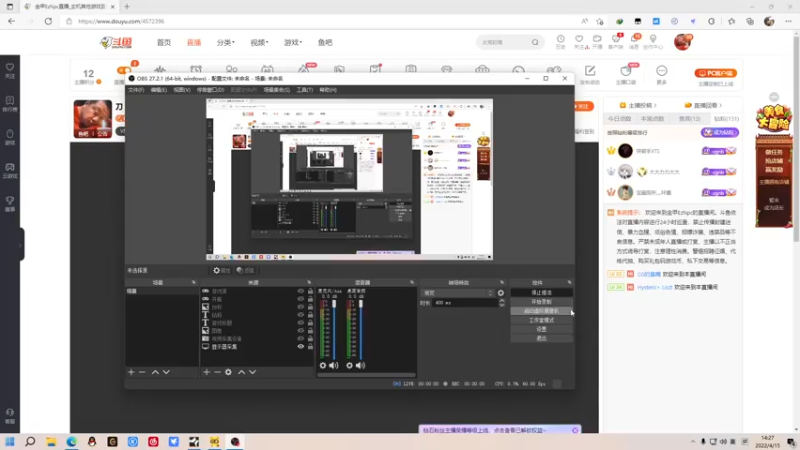Click 启动虚拟摄像机 button
800x450 pixels.
[541, 311]
